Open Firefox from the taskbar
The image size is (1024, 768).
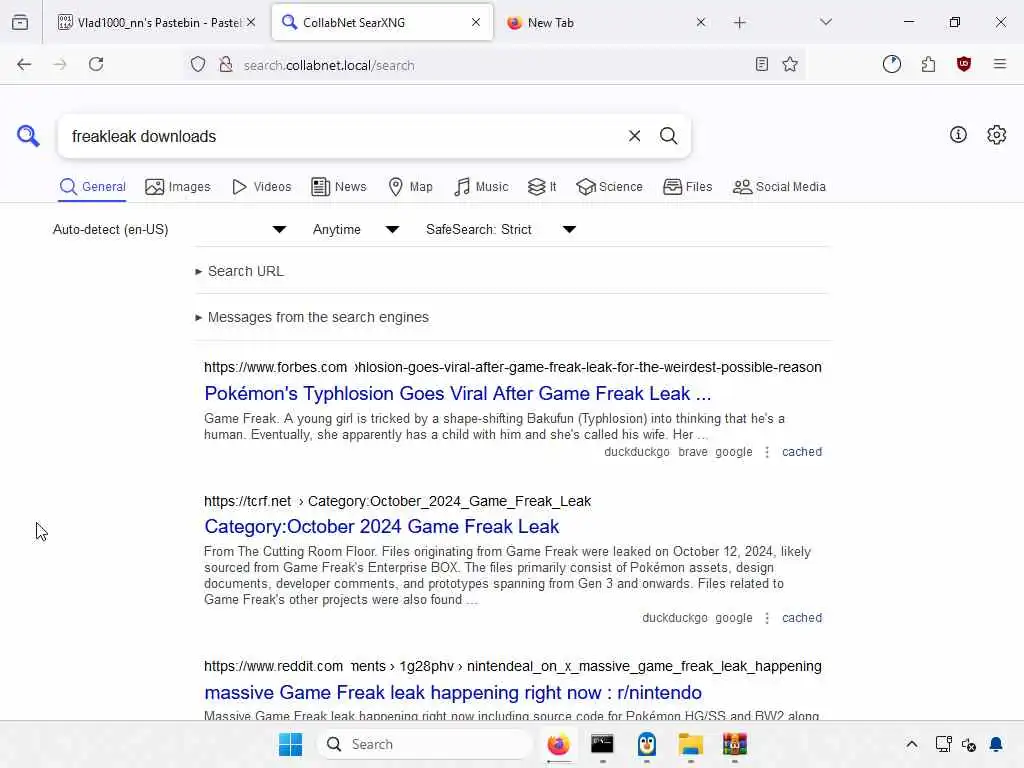click(x=558, y=744)
